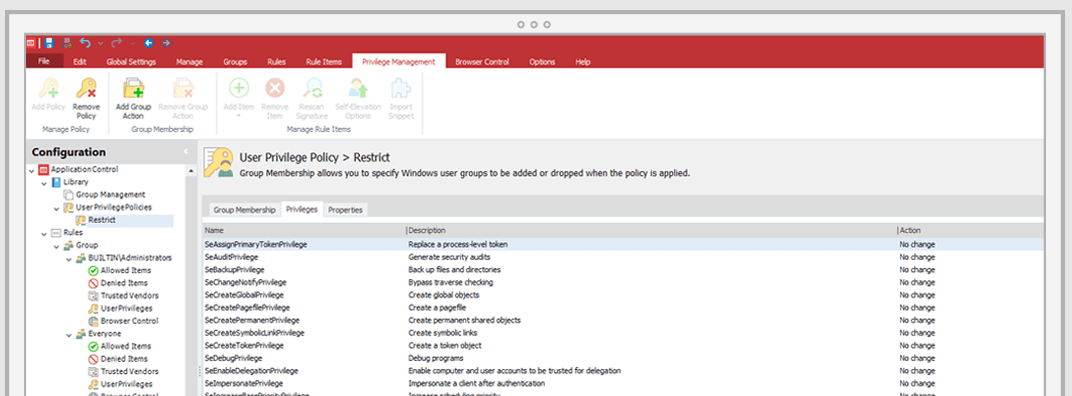Select Browser Control under BUILTIN\Administrators

(124, 321)
